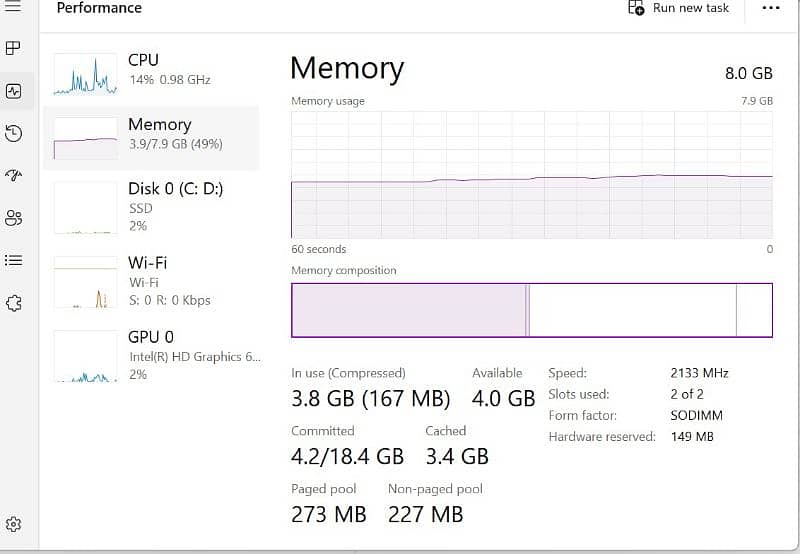Open the Details list icon
Viewport: 800px width, 554px height.
tap(13, 260)
